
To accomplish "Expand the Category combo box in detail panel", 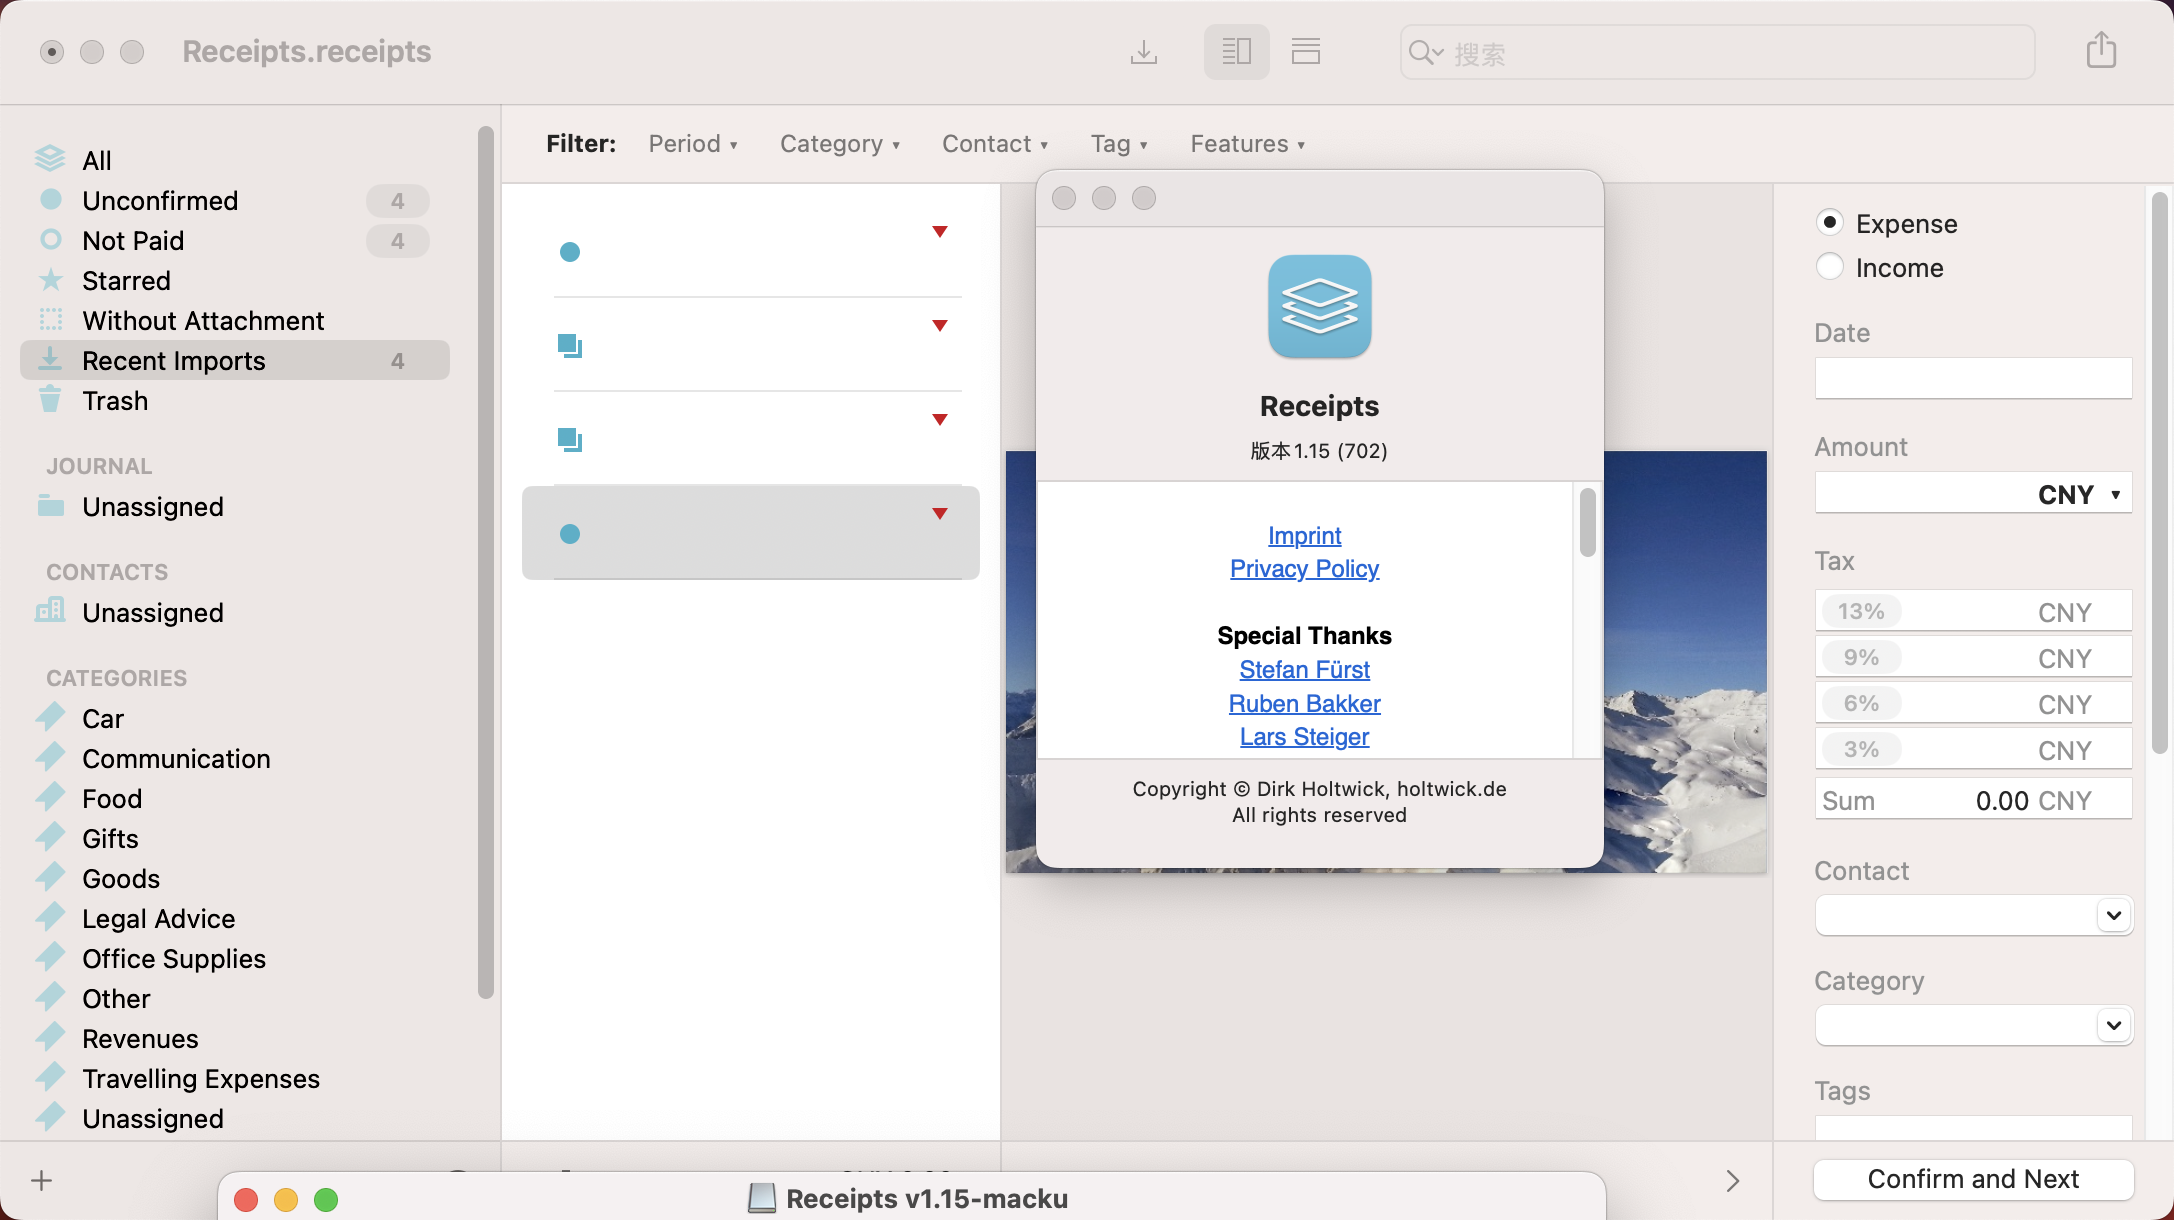I will click(2113, 1025).
